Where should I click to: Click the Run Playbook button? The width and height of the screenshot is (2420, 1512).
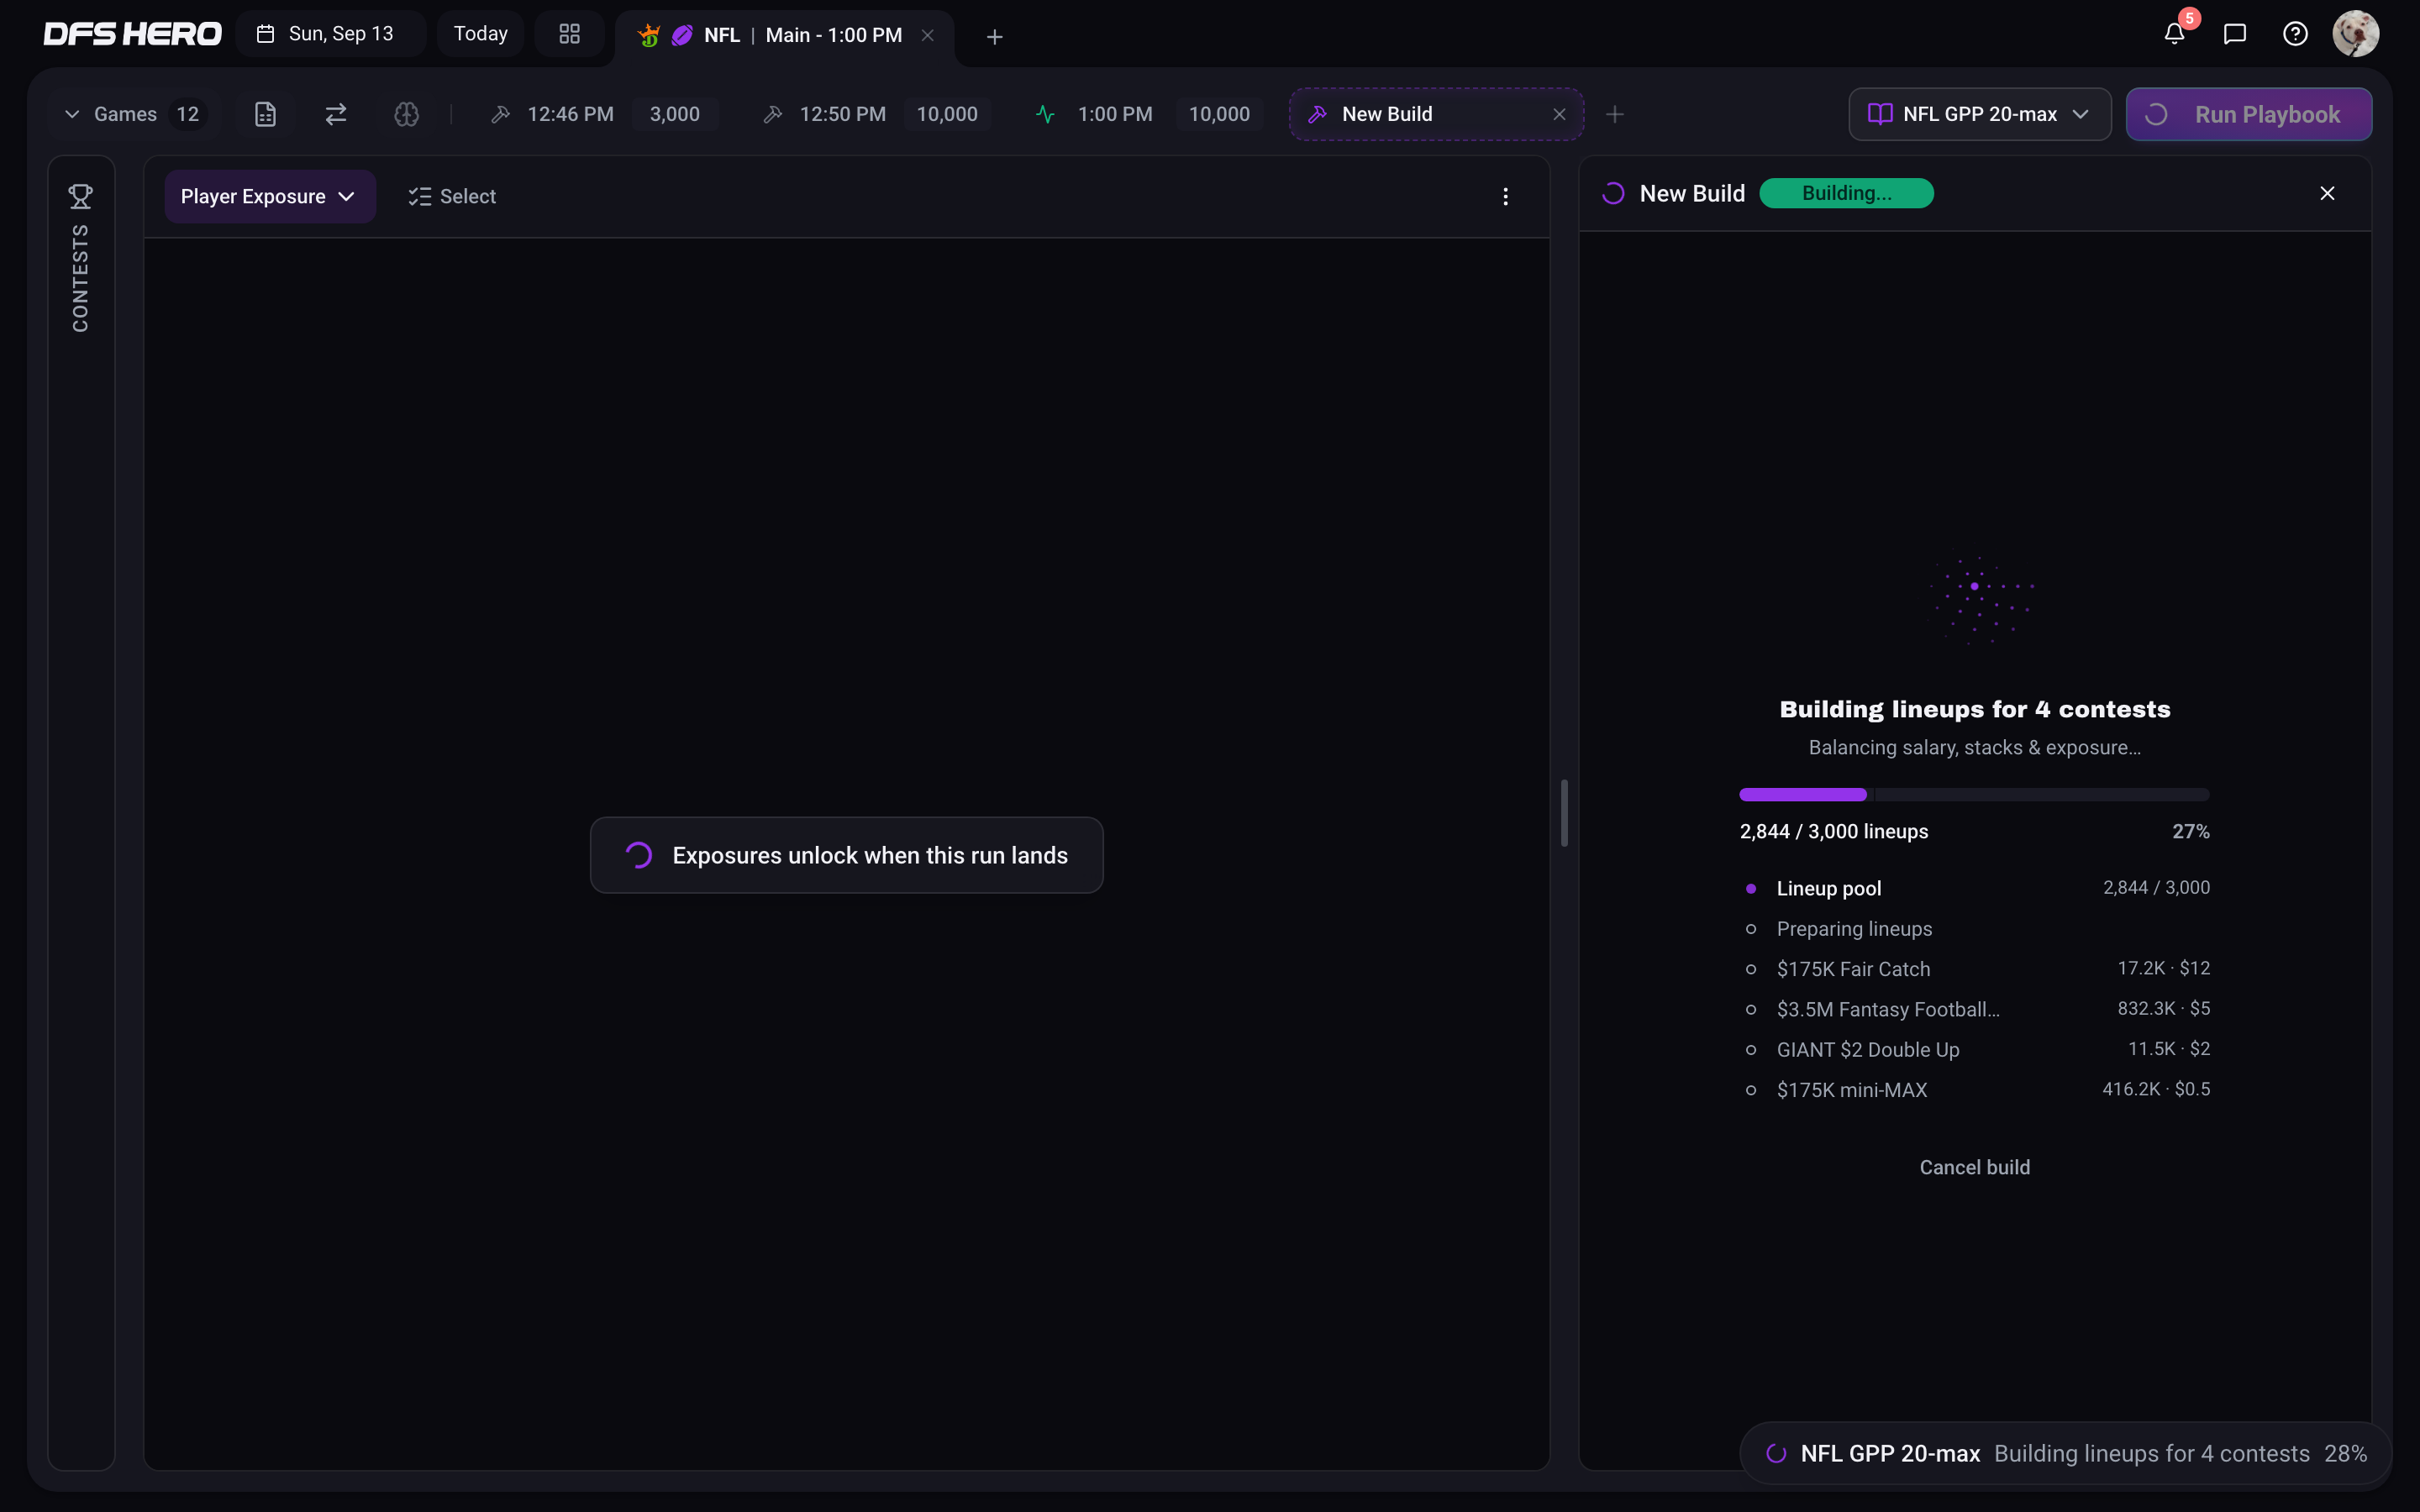[2248, 114]
